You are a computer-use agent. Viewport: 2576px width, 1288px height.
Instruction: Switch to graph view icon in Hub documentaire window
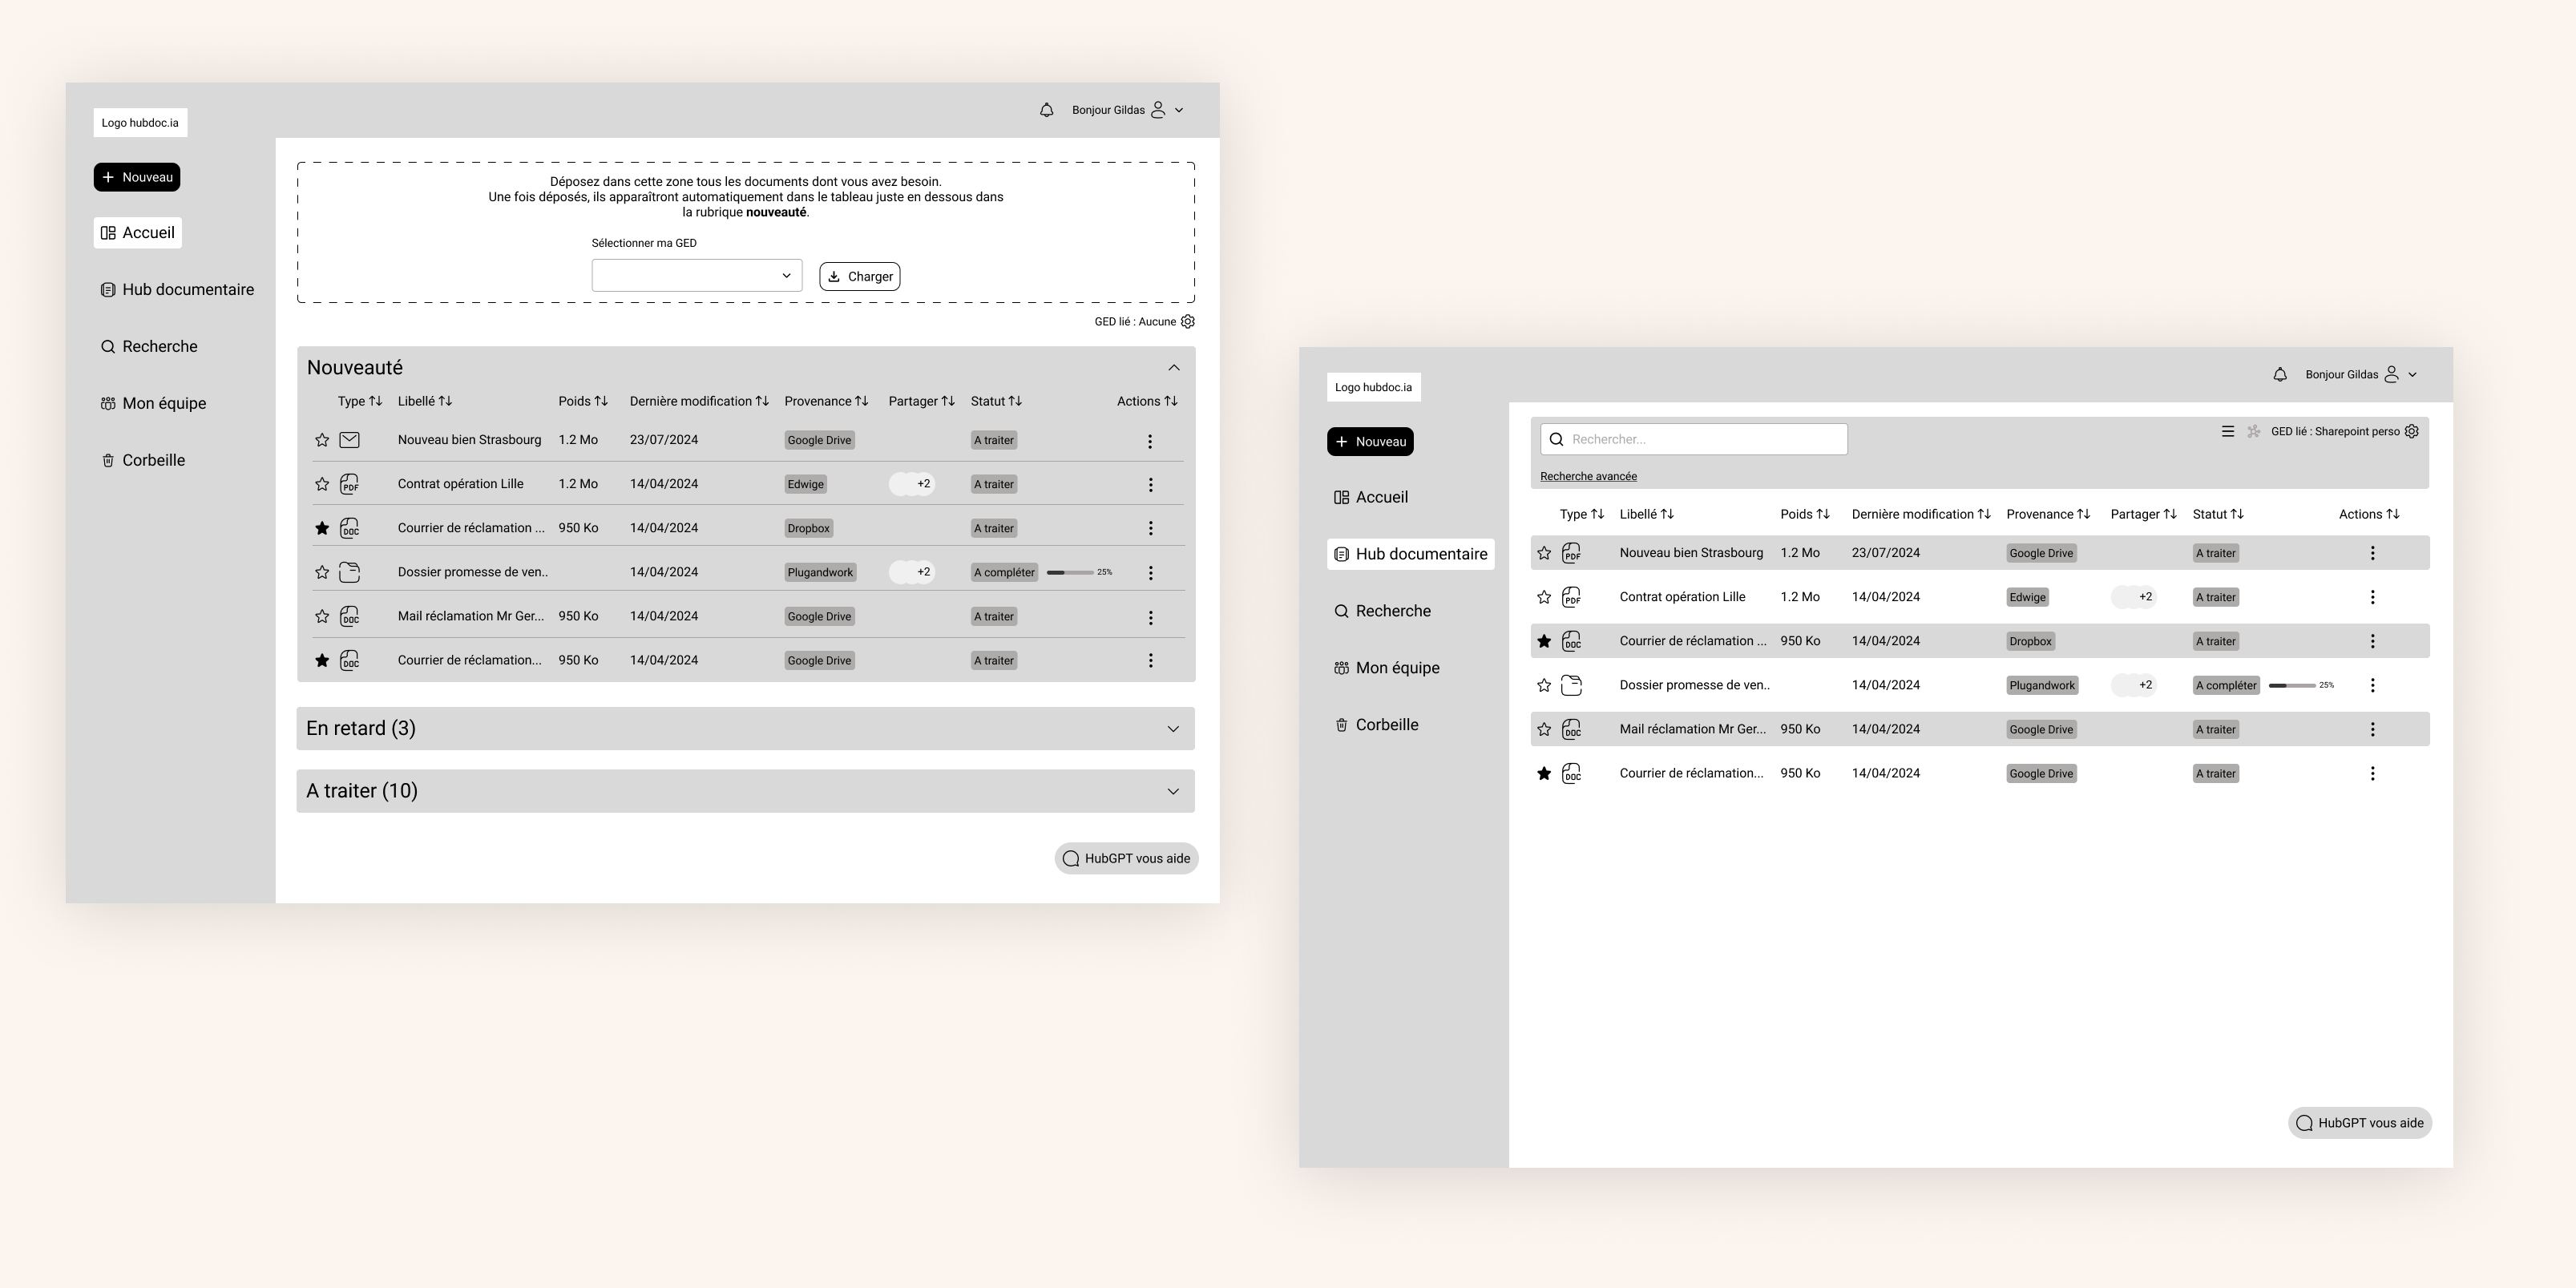tap(2254, 431)
